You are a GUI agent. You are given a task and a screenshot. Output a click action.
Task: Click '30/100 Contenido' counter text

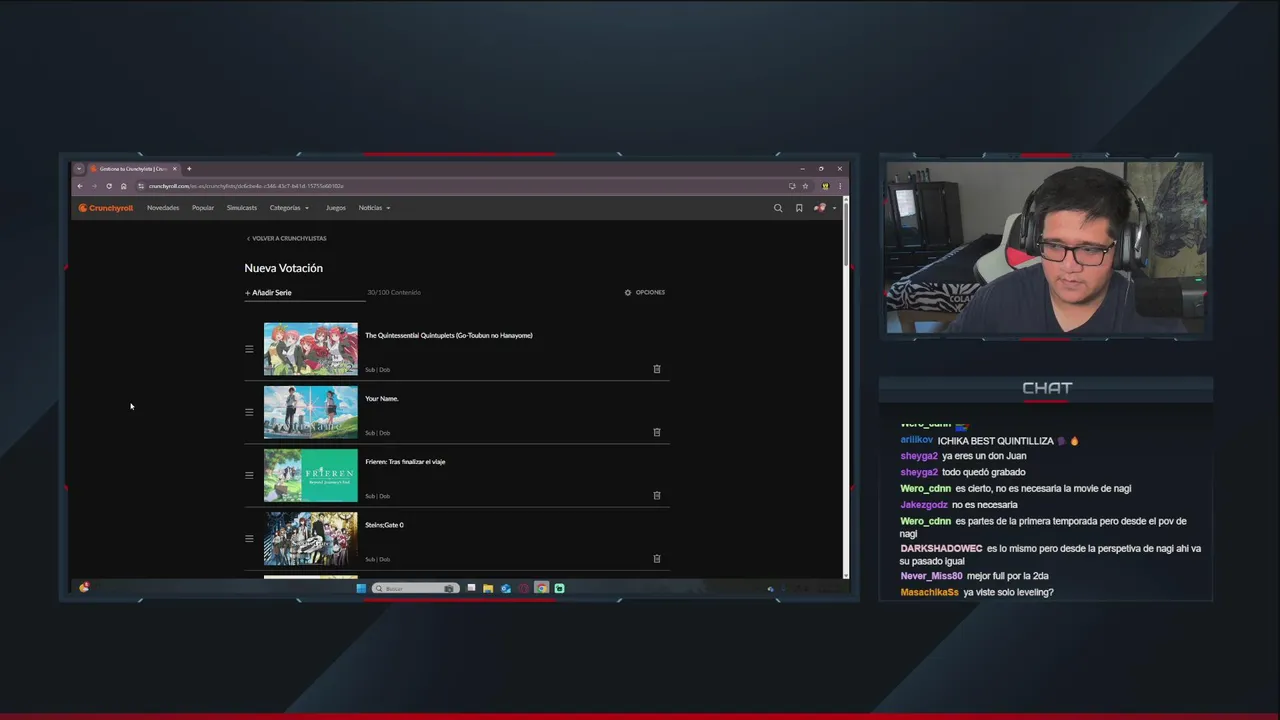coord(394,293)
